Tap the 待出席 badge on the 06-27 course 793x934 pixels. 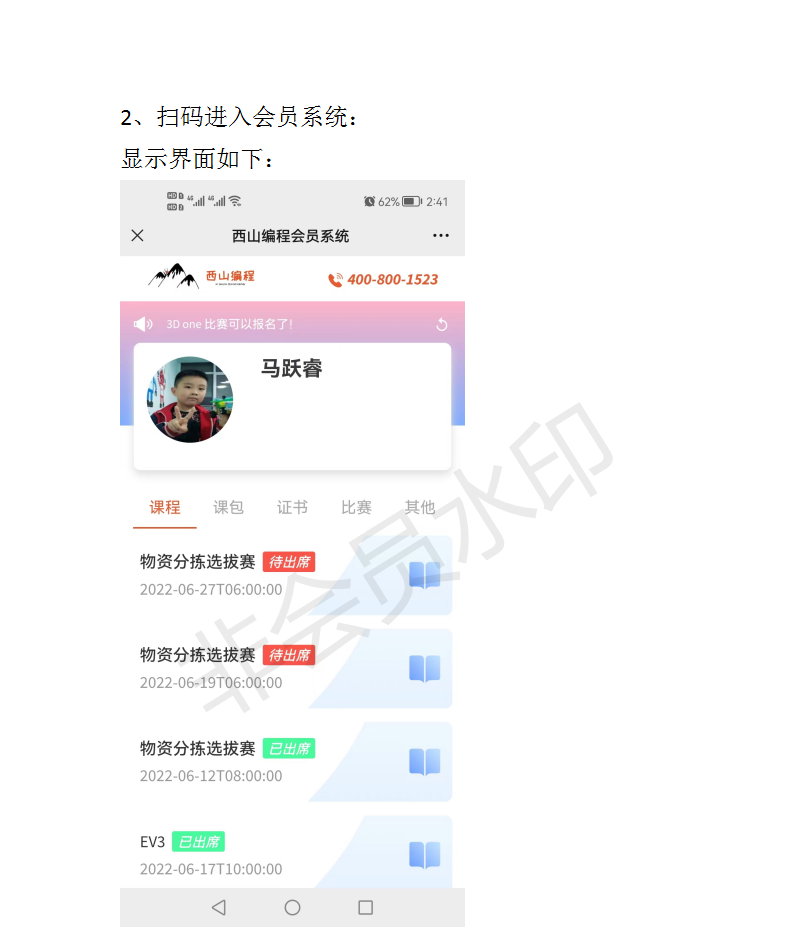click(x=289, y=562)
